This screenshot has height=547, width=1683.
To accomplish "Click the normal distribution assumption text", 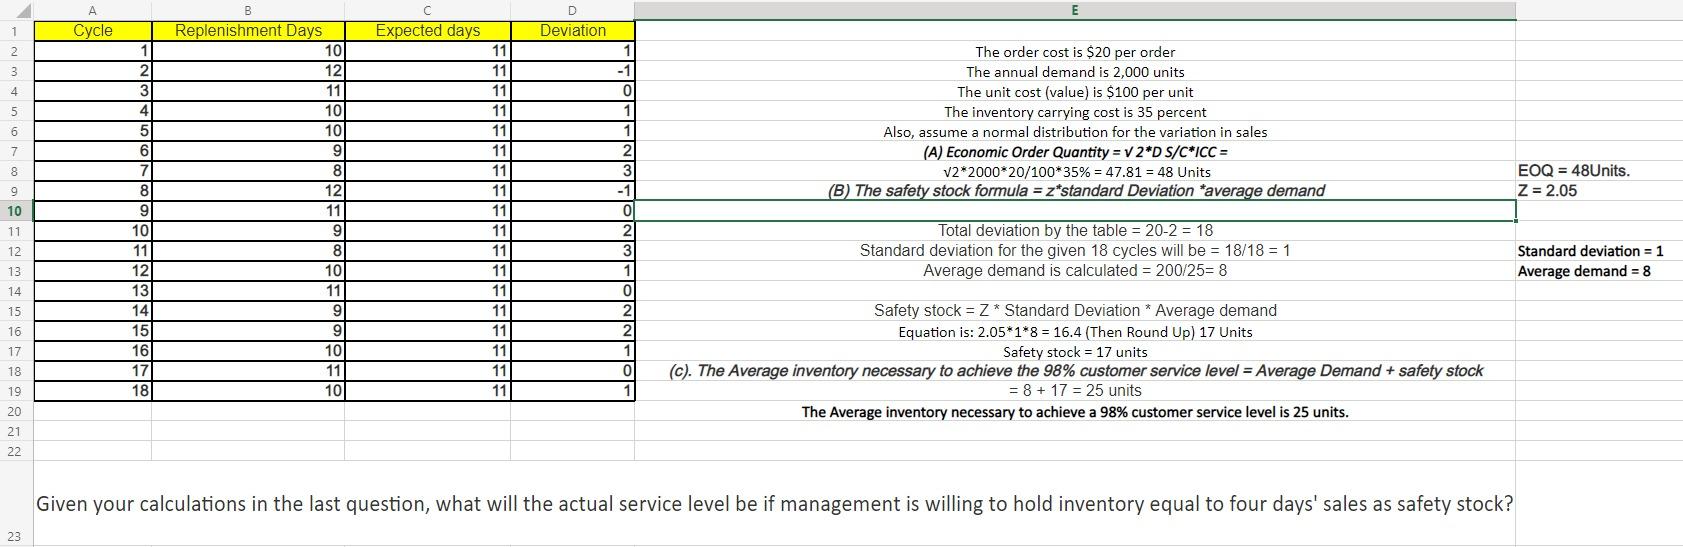I will pyautogui.click(x=1075, y=132).
